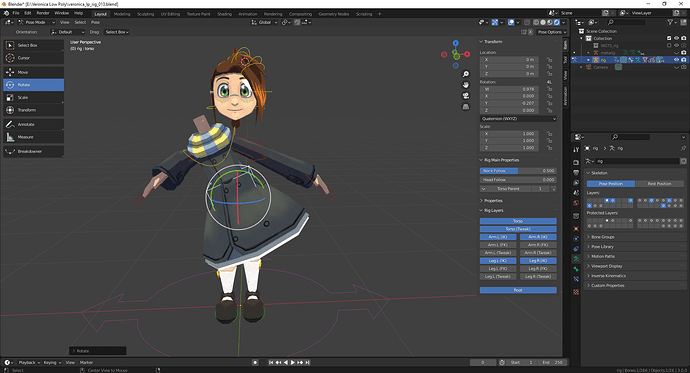Click the pan view hand icon

click(466, 85)
